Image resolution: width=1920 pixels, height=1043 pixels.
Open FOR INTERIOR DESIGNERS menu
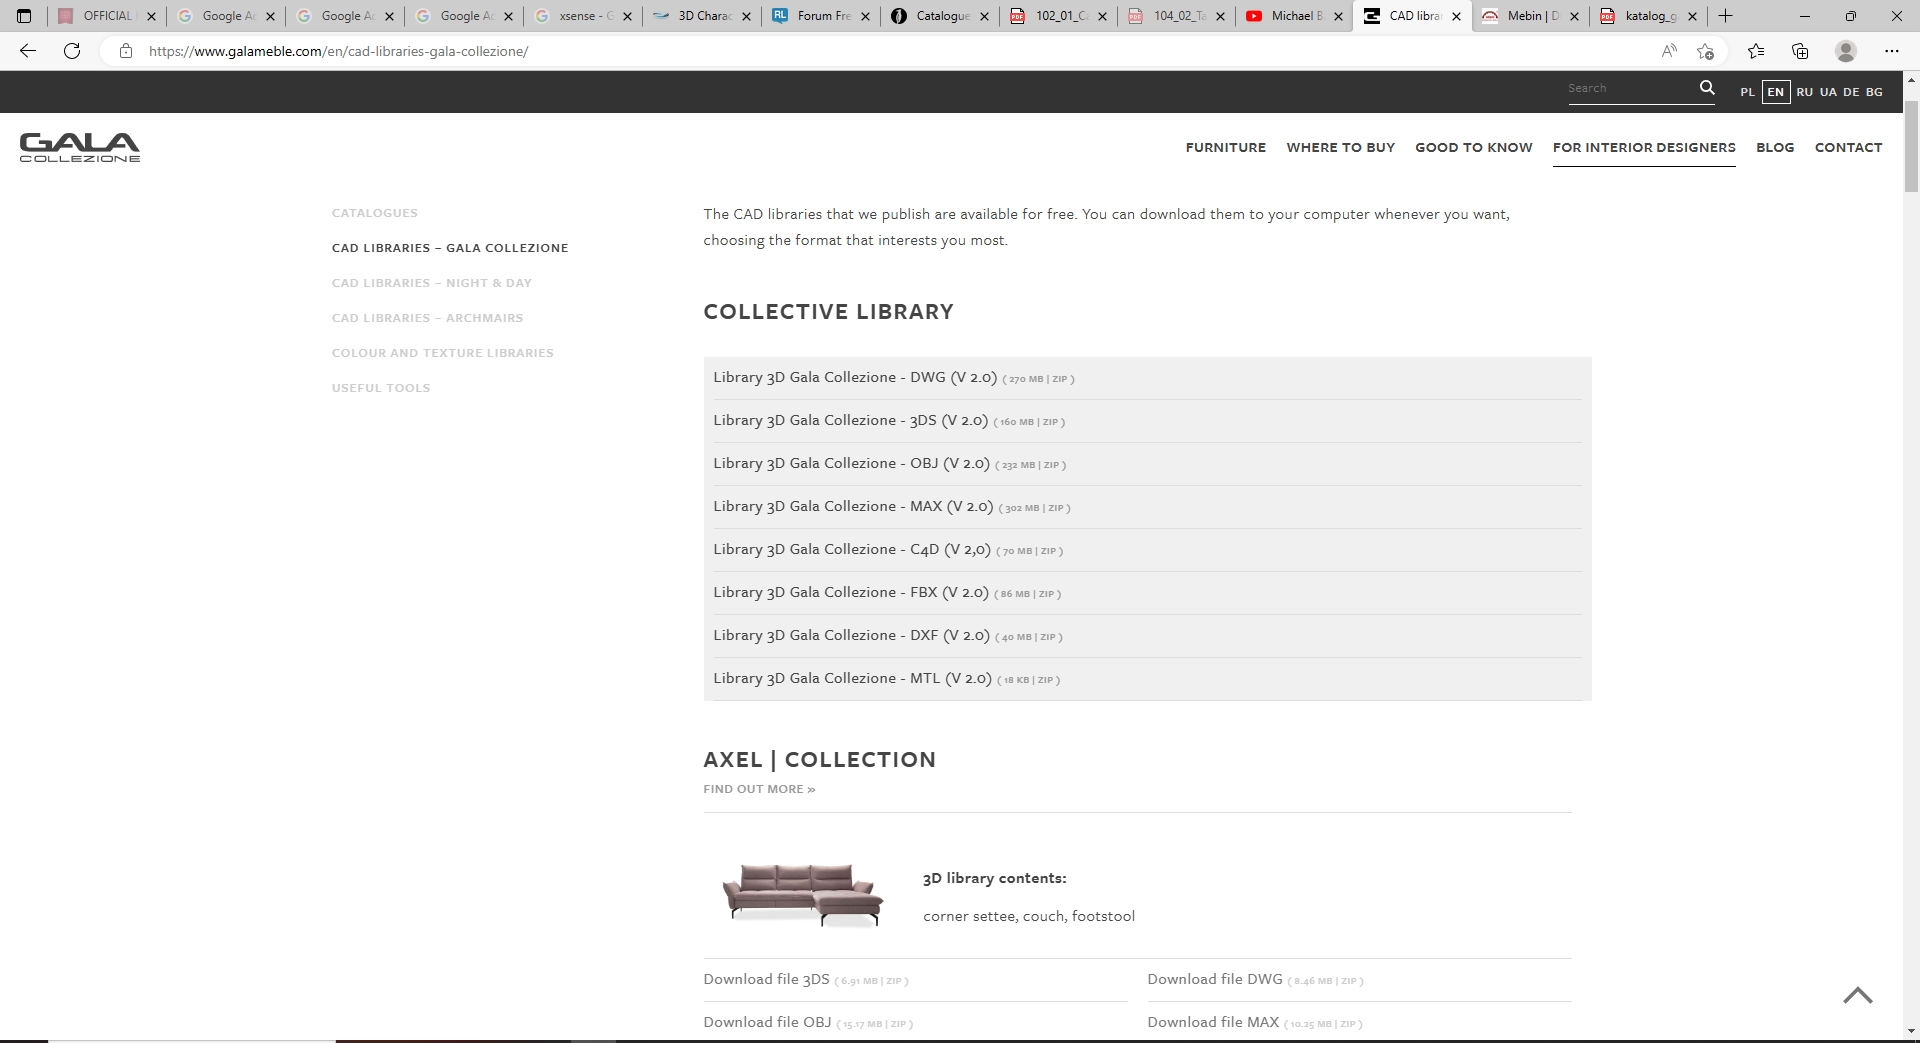click(x=1644, y=147)
